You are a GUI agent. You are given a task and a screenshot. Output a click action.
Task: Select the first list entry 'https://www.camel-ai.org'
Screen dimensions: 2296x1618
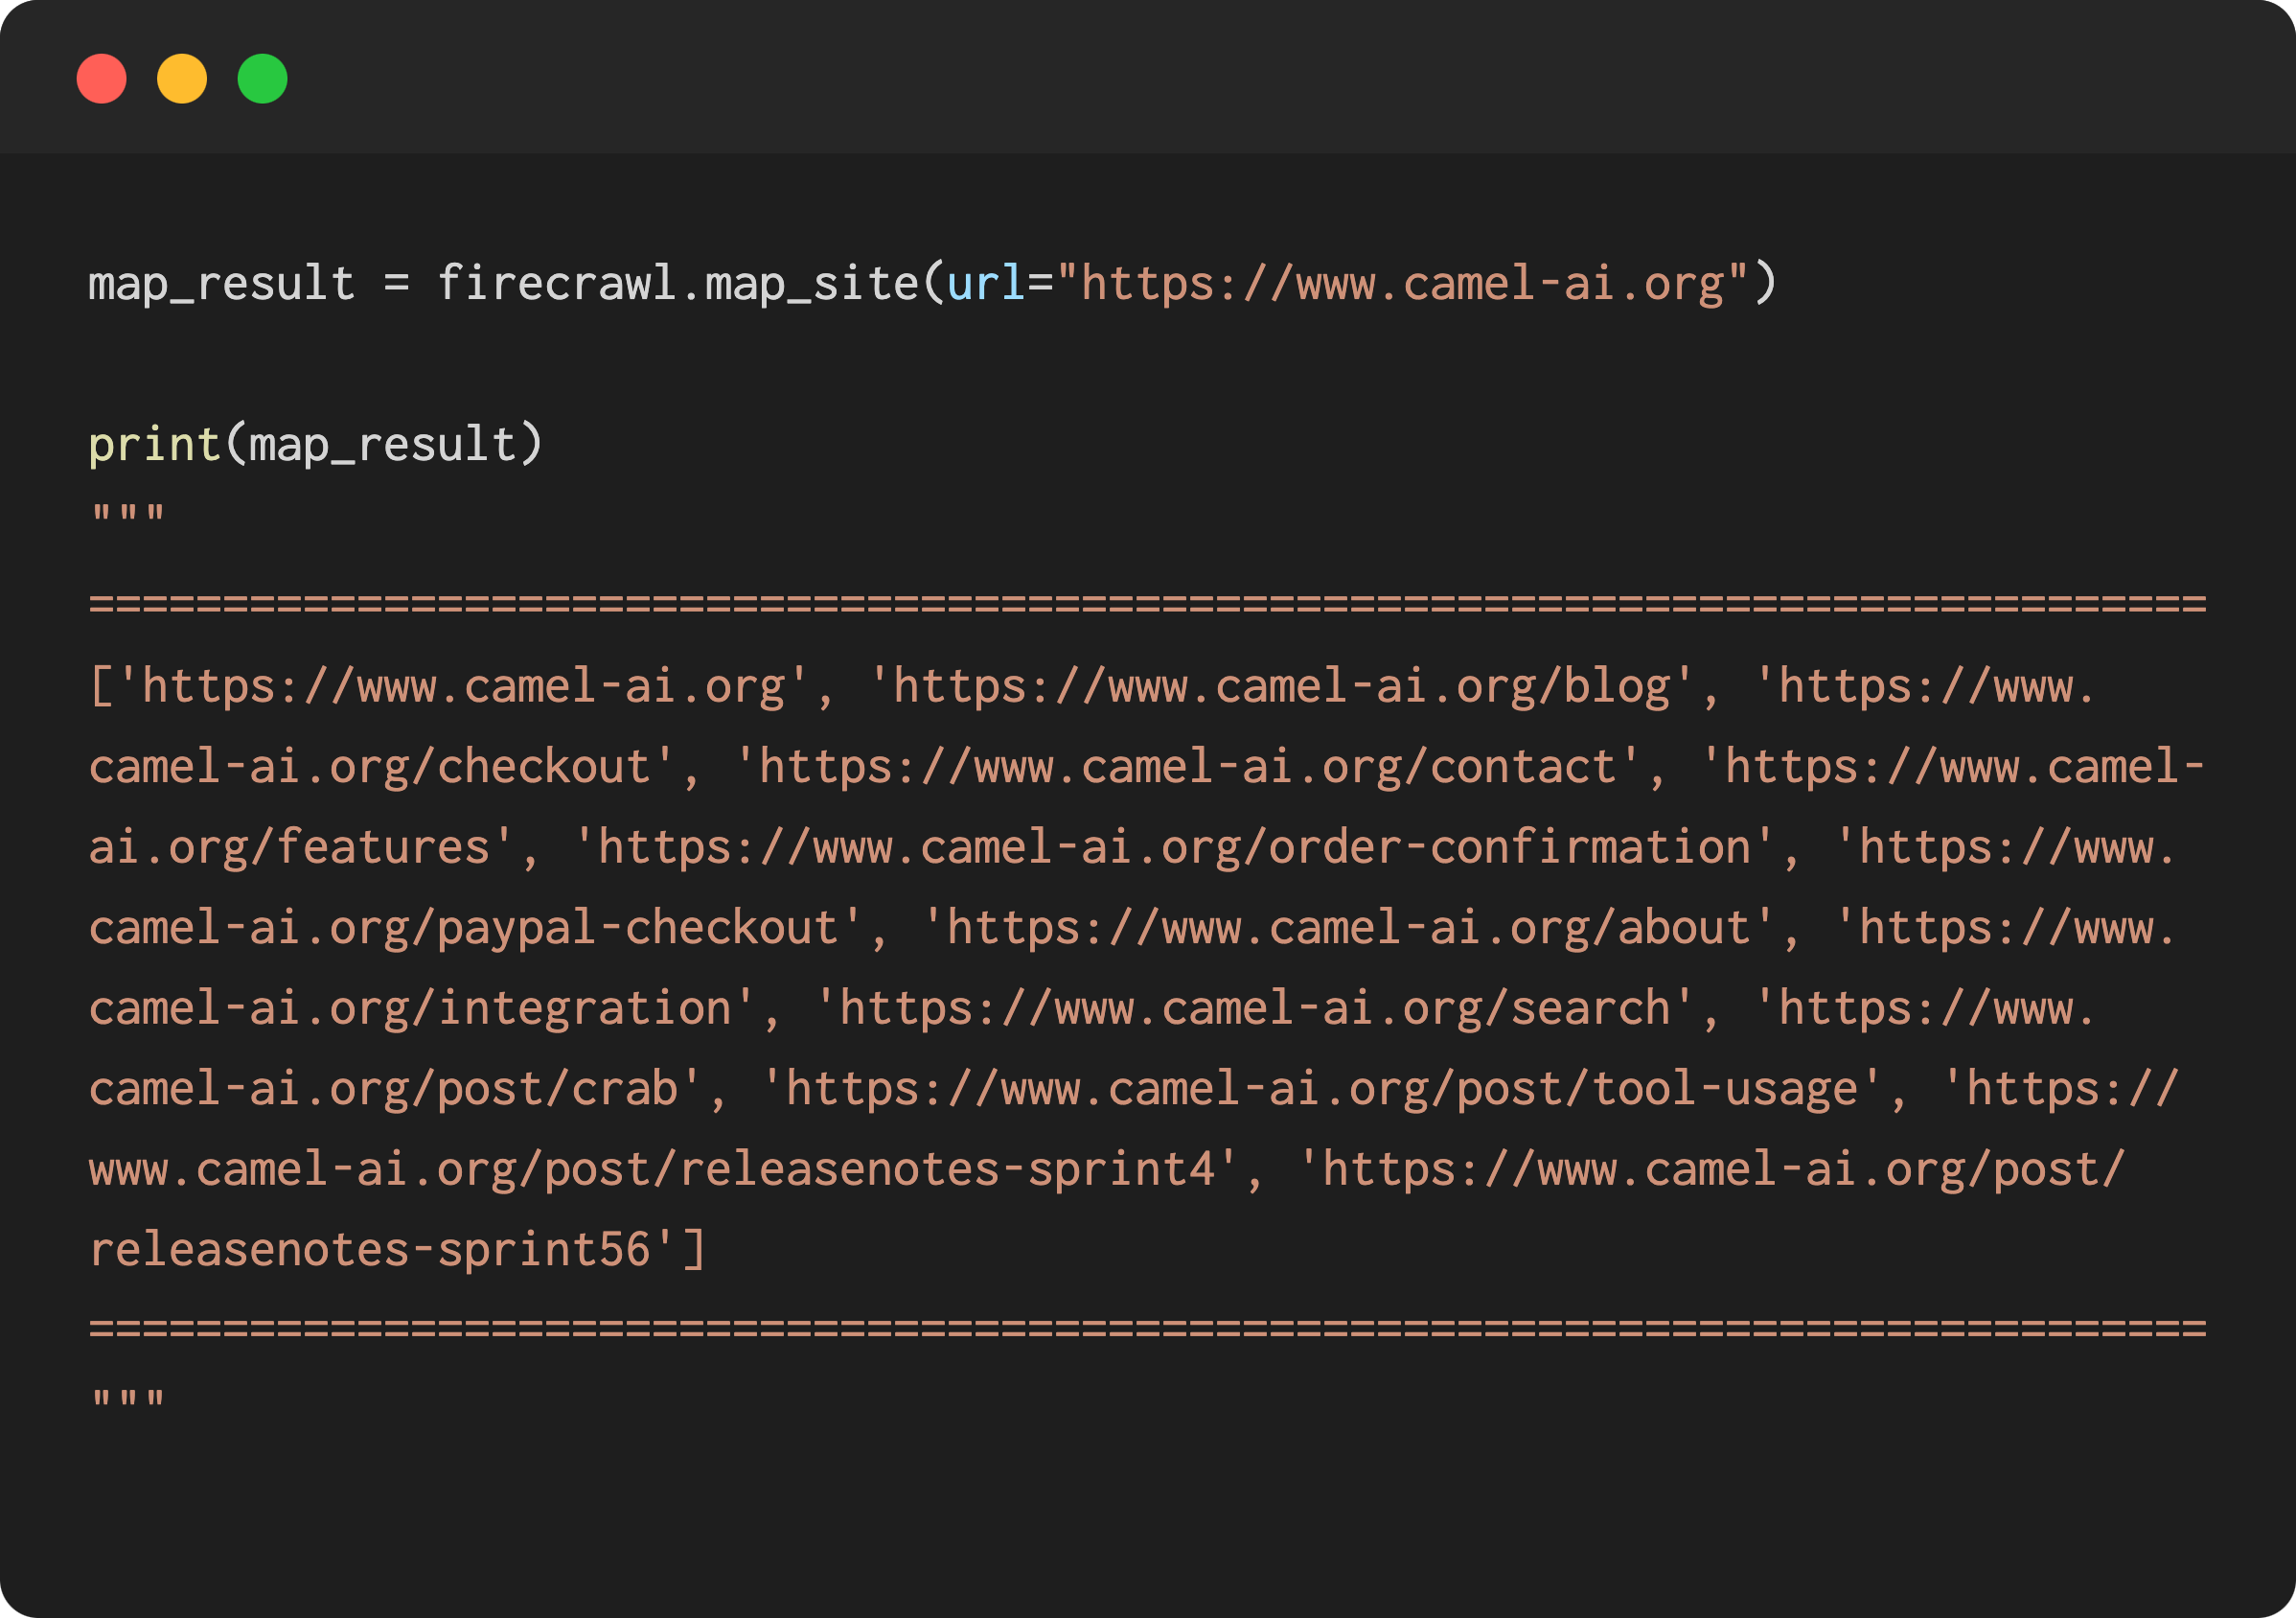pyautogui.click(x=463, y=687)
